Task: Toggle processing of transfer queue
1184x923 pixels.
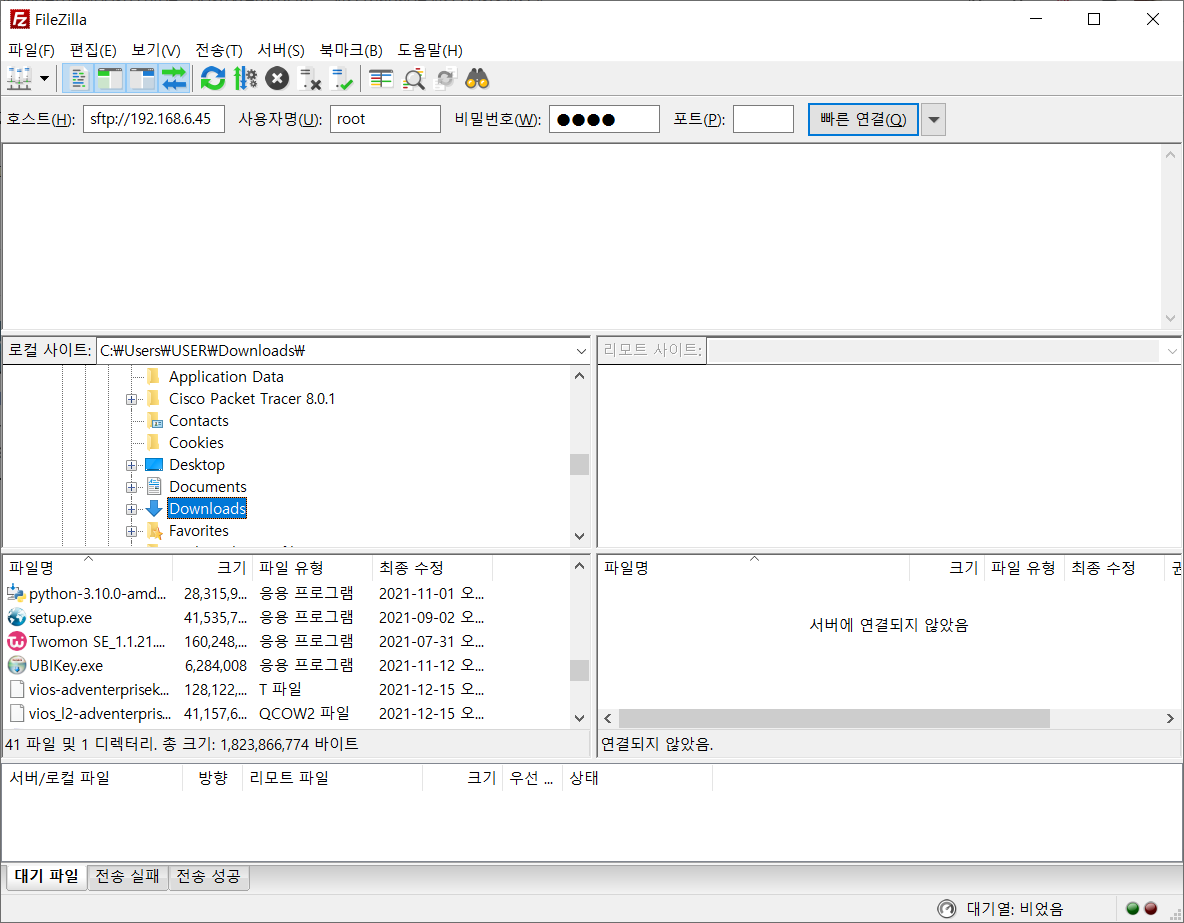Action: (245, 79)
